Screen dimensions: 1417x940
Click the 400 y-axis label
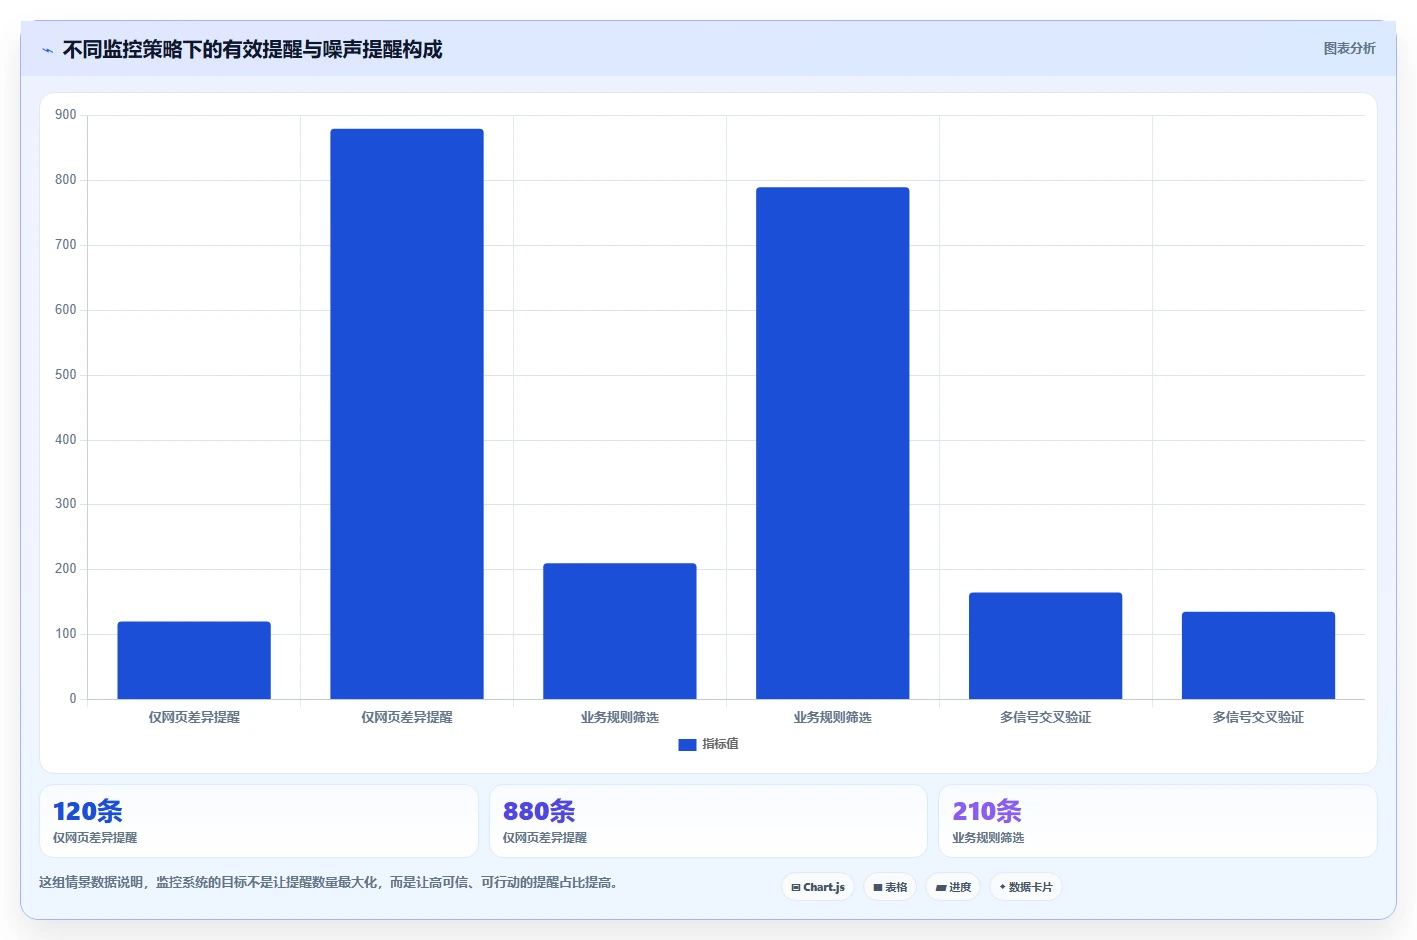pyautogui.click(x=66, y=440)
